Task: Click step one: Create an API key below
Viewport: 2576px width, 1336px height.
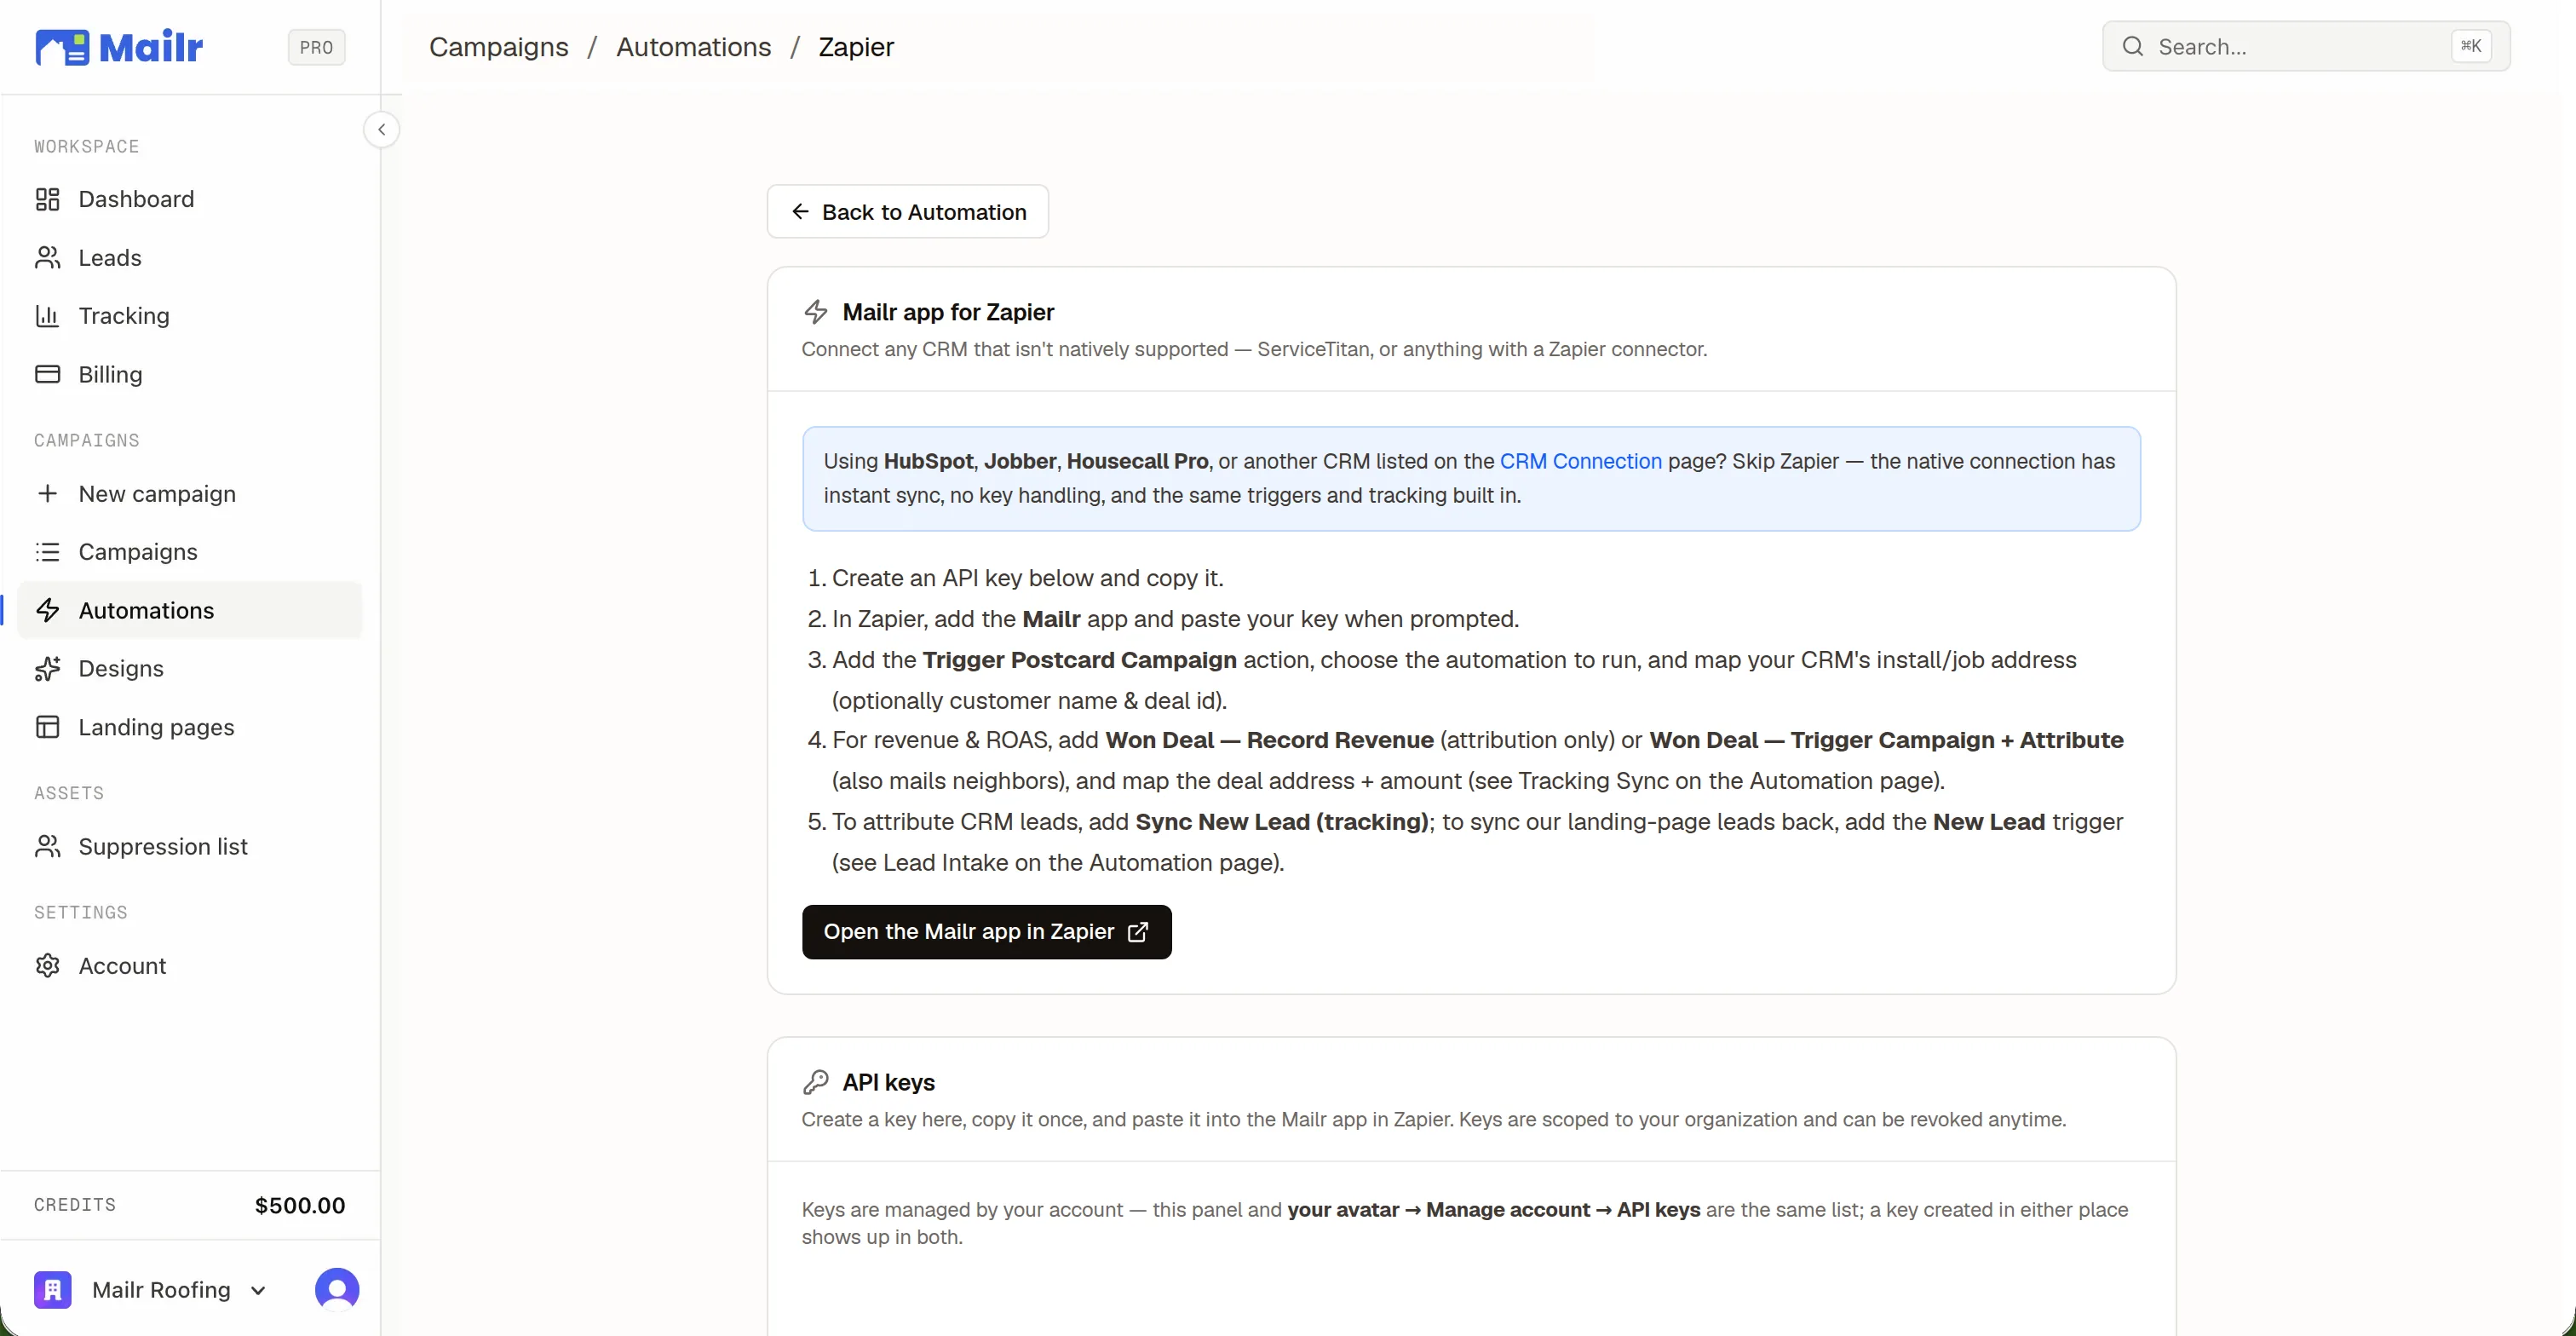Action: tap(1028, 578)
